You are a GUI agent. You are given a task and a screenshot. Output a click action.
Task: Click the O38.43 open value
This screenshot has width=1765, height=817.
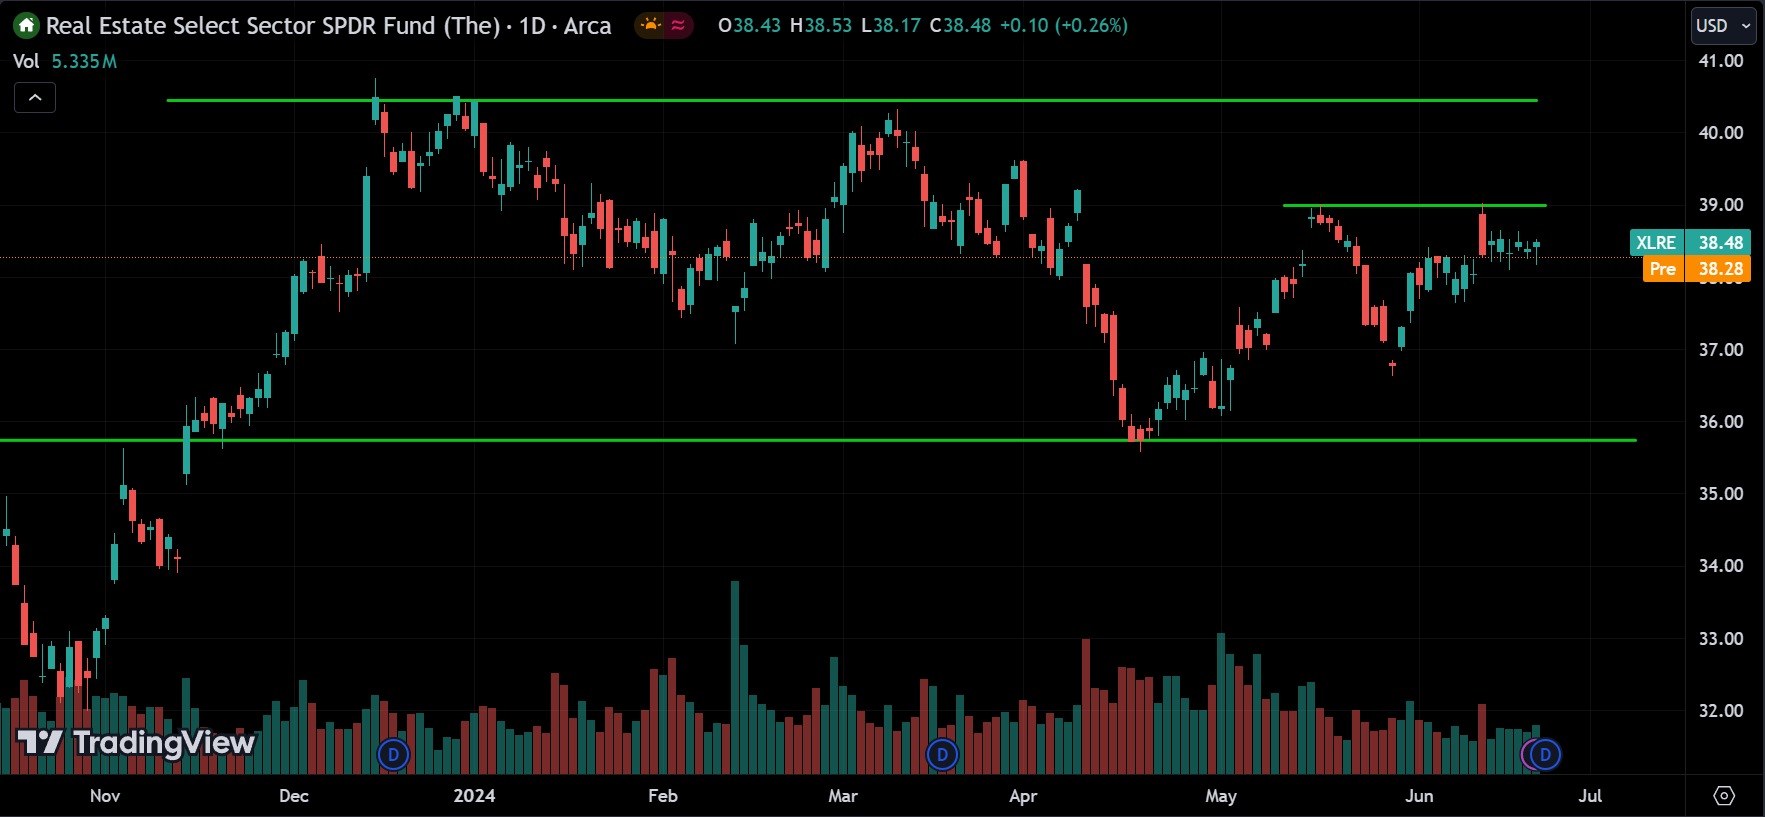coord(749,26)
